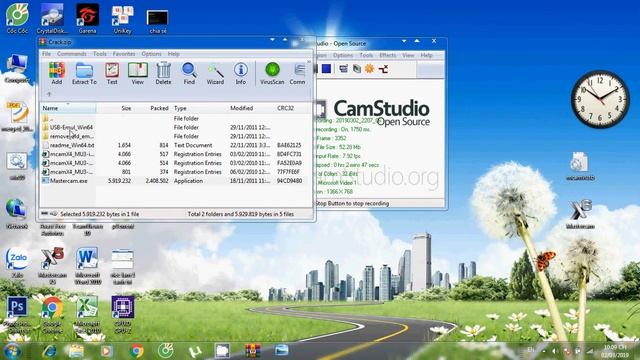The image size is (640, 360).
Task: Click the Find magnifier icon
Action: click(x=189, y=73)
